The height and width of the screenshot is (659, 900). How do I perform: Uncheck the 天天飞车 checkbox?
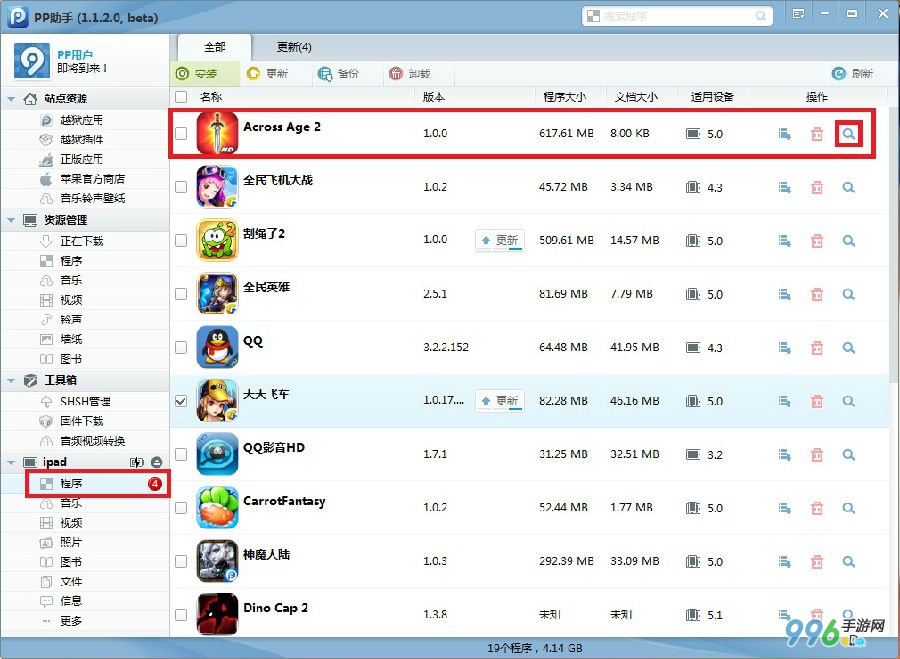tap(181, 401)
